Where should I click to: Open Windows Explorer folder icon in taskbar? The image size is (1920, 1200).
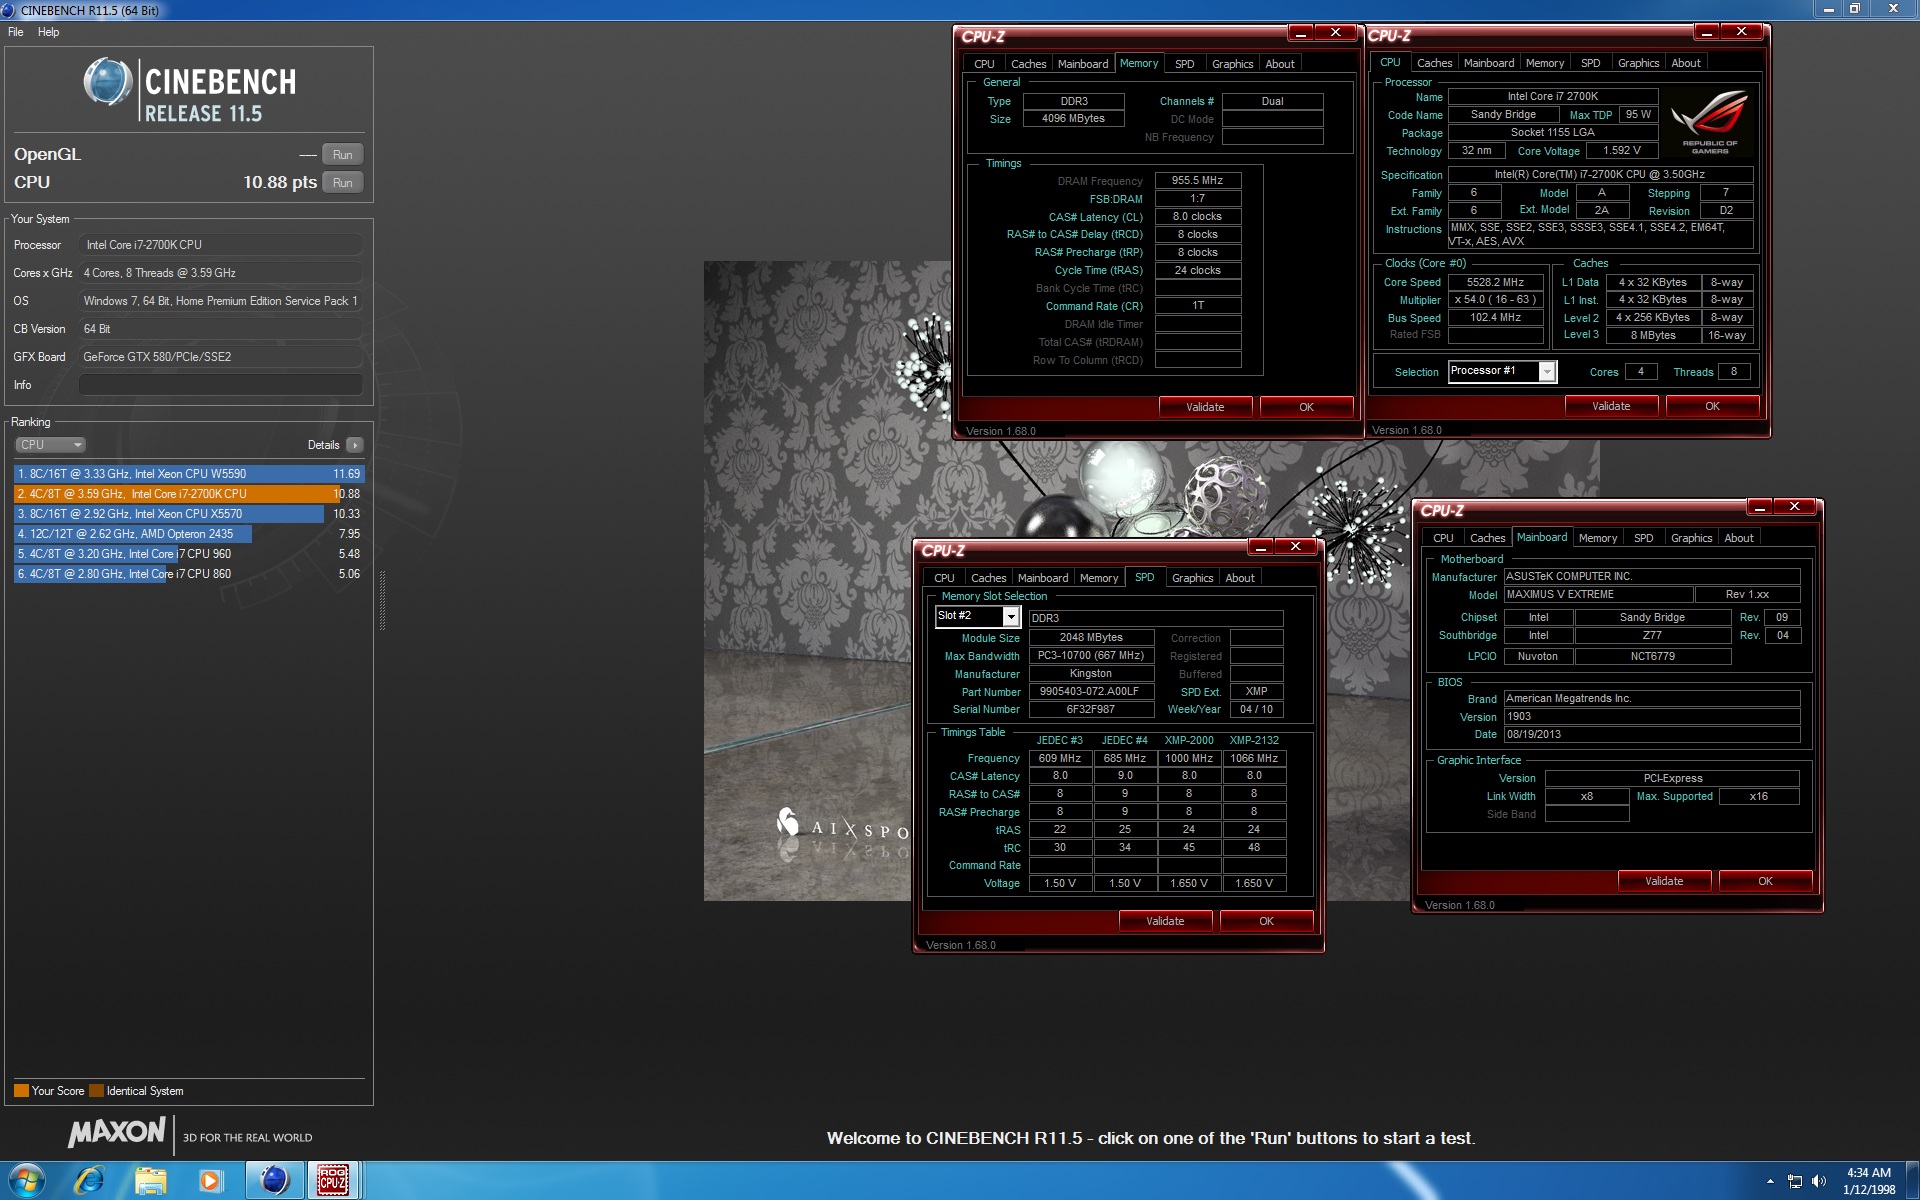(150, 1181)
